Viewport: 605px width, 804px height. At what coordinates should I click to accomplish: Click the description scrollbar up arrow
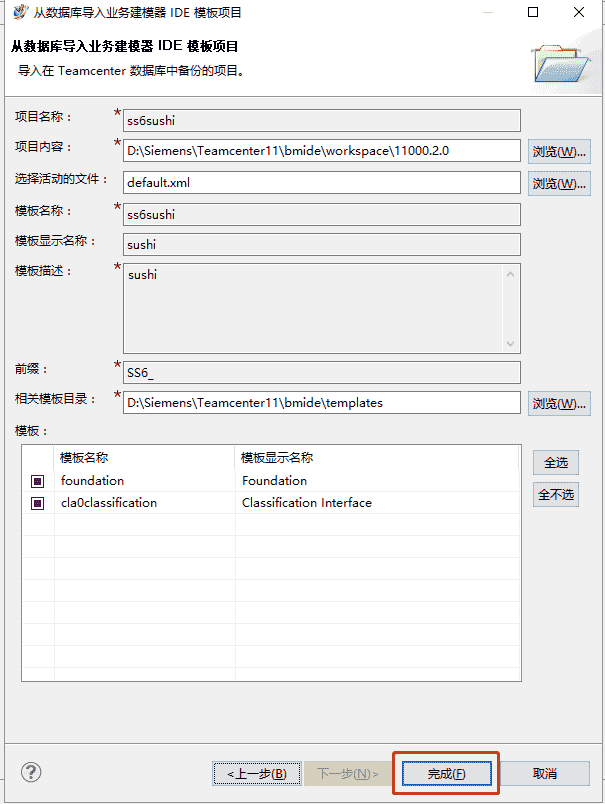[x=510, y=274]
